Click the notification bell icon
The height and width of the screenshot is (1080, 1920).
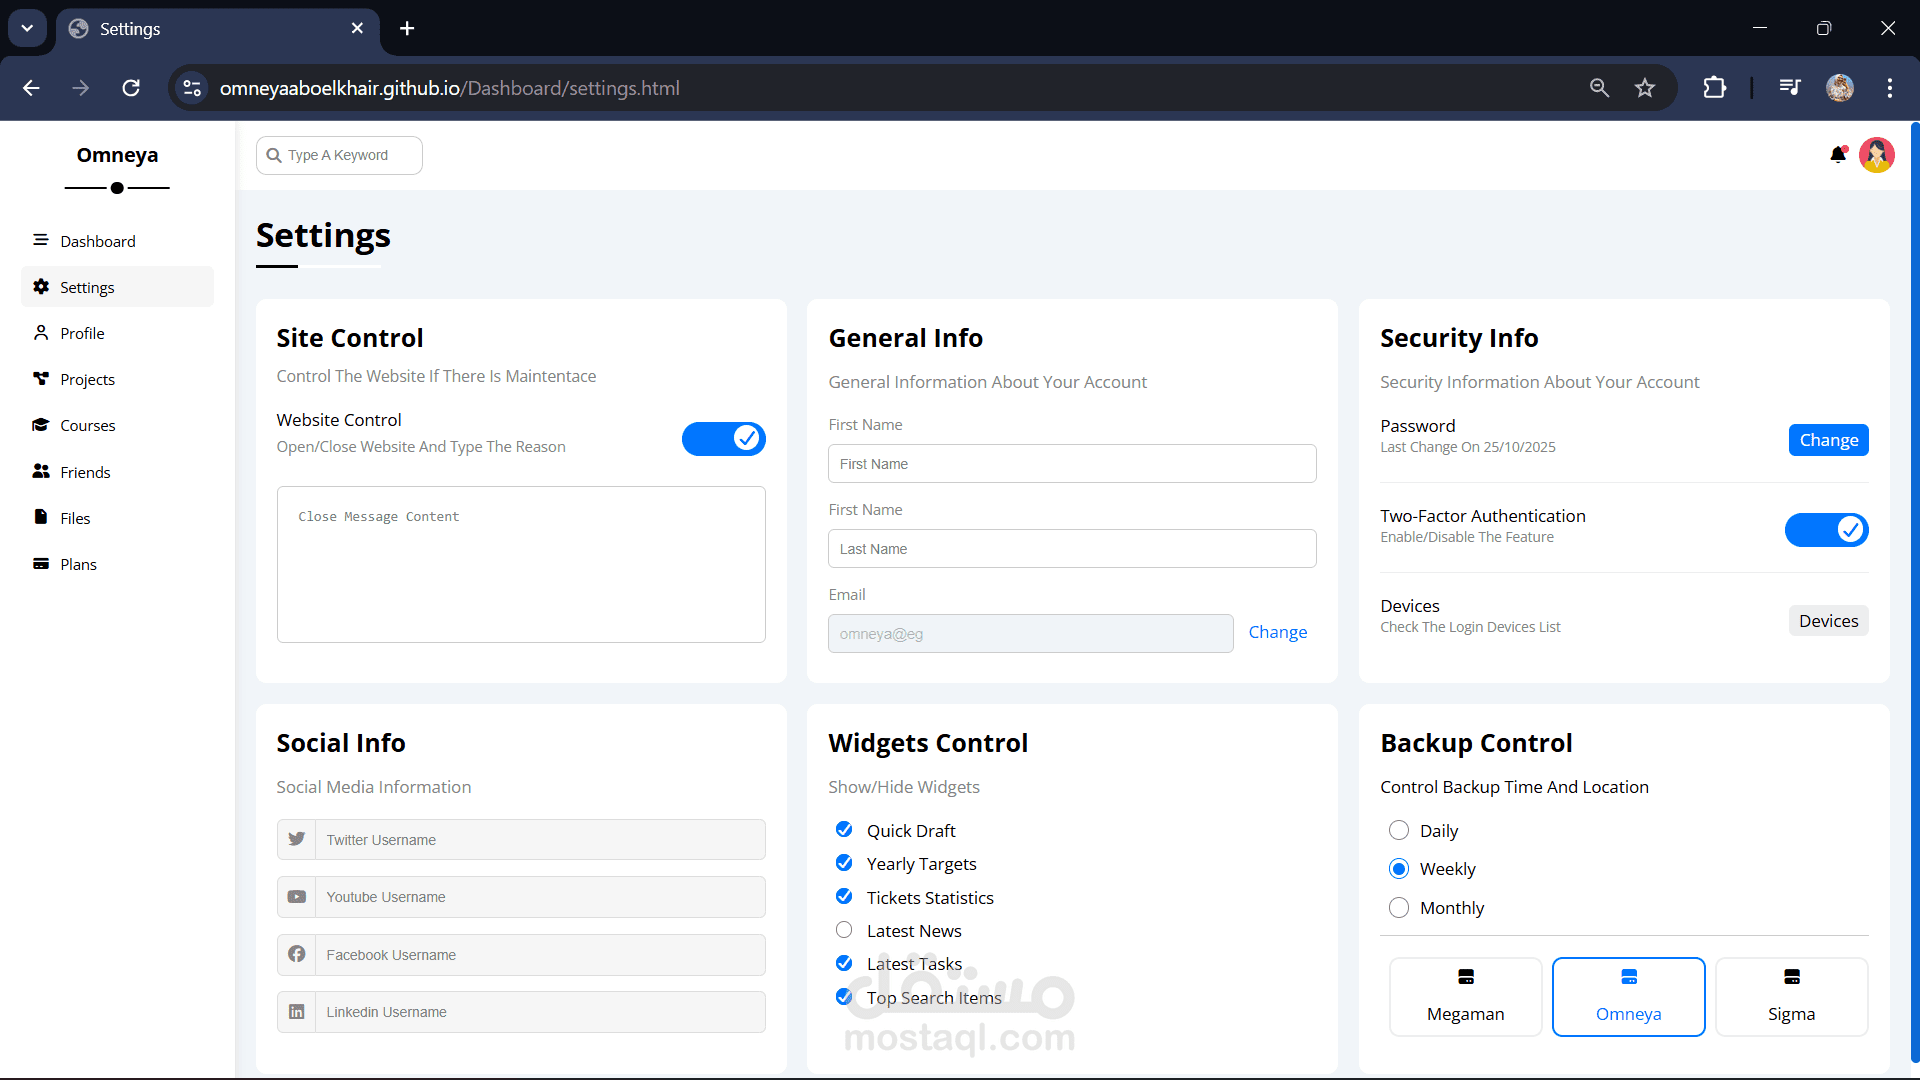tap(1838, 155)
